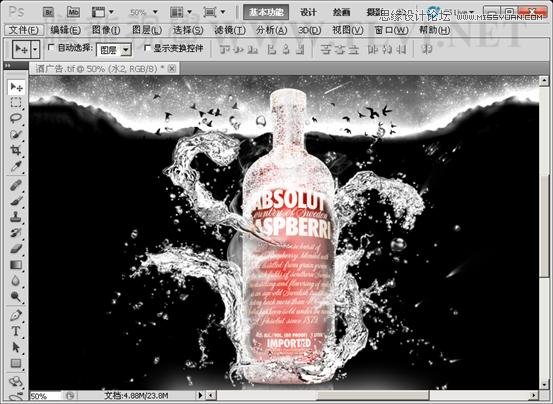Click the horizontal scrollbar right arrow

534,396
